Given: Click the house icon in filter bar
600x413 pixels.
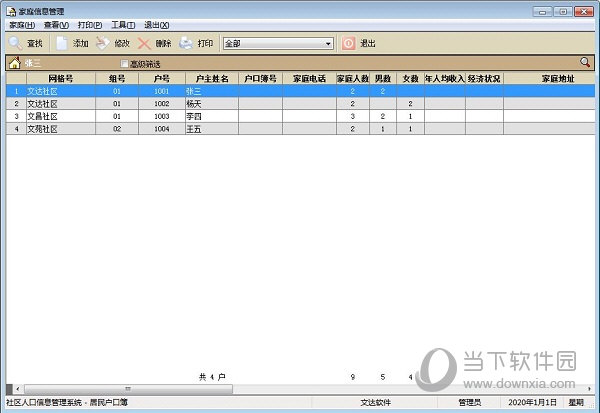Looking at the screenshot, I should (x=15, y=63).
